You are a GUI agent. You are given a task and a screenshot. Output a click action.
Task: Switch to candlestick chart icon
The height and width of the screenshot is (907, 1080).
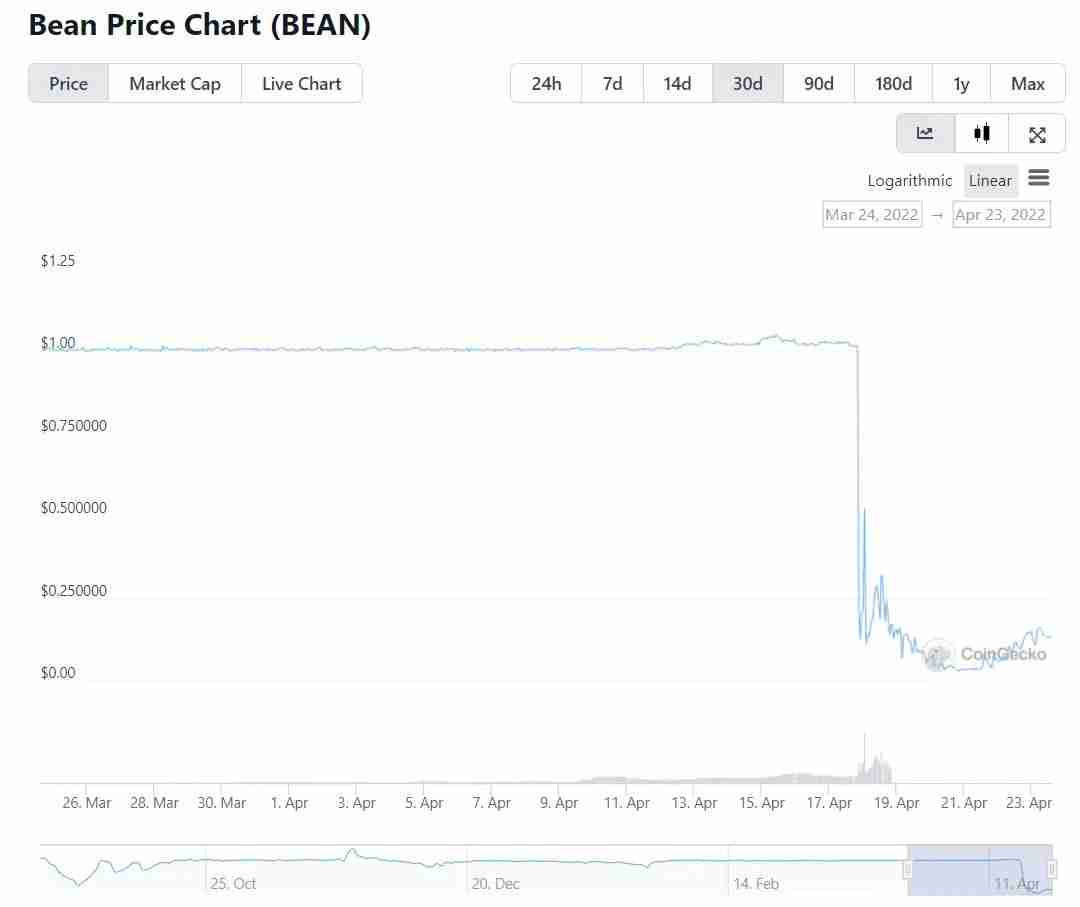(982, 133)
